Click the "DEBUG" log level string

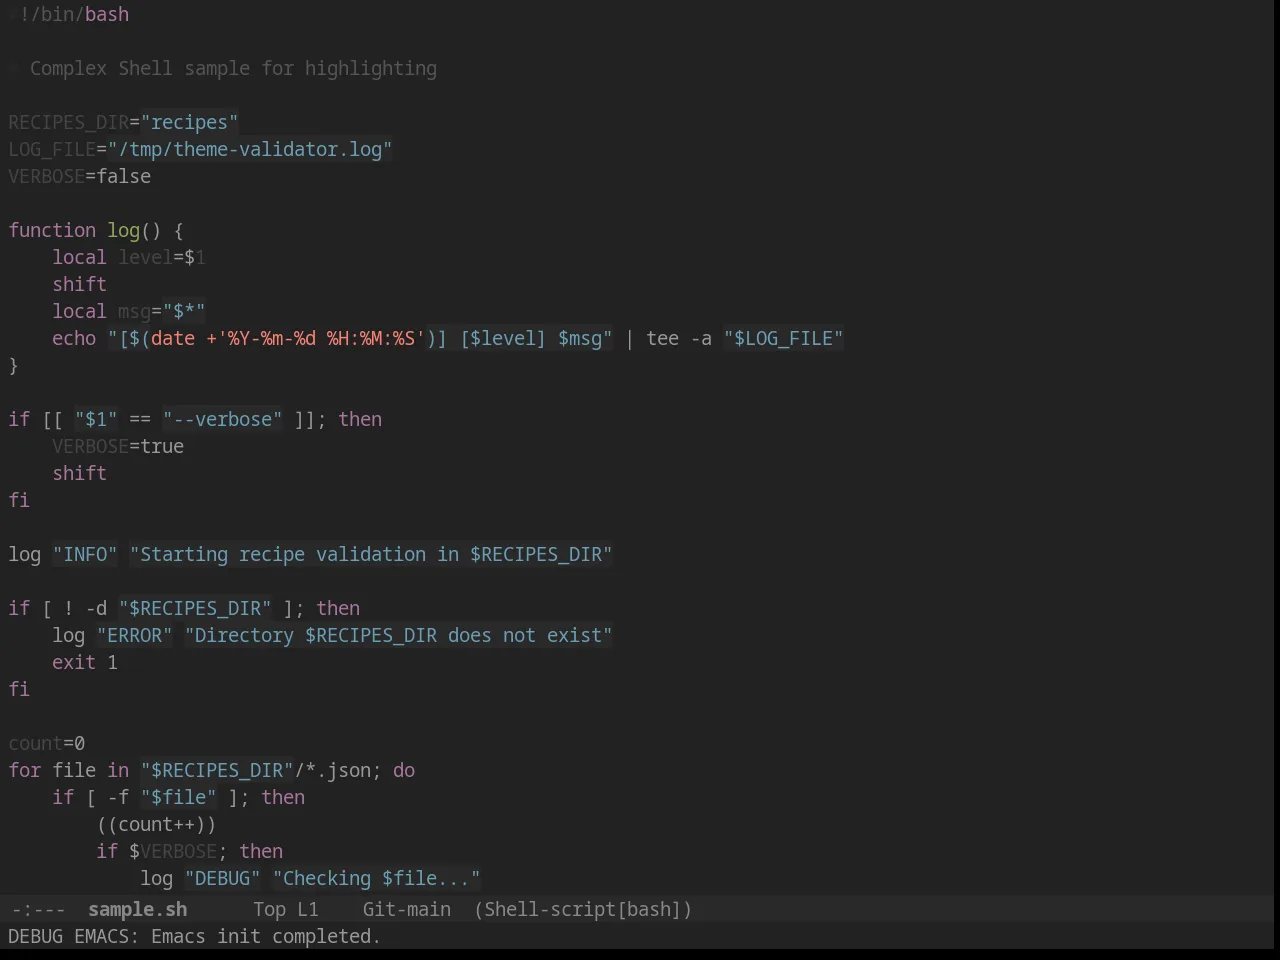click(x=222, y=878)
